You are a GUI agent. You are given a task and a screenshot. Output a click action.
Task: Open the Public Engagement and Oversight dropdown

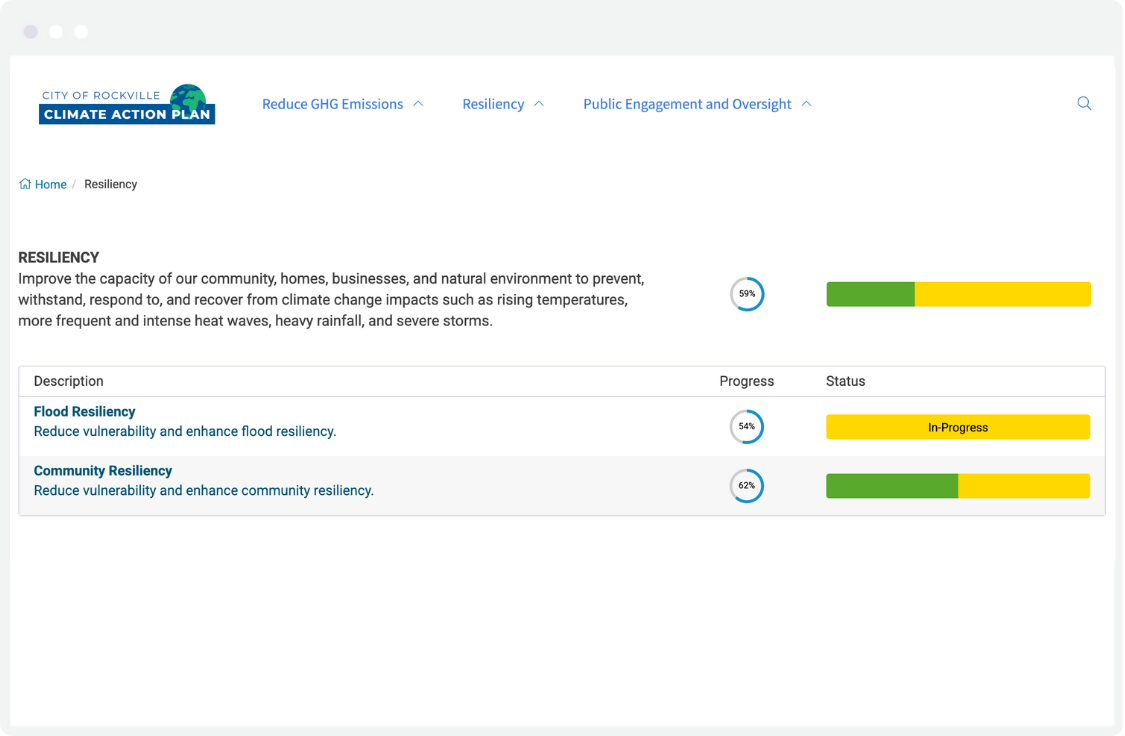[806, 103]
